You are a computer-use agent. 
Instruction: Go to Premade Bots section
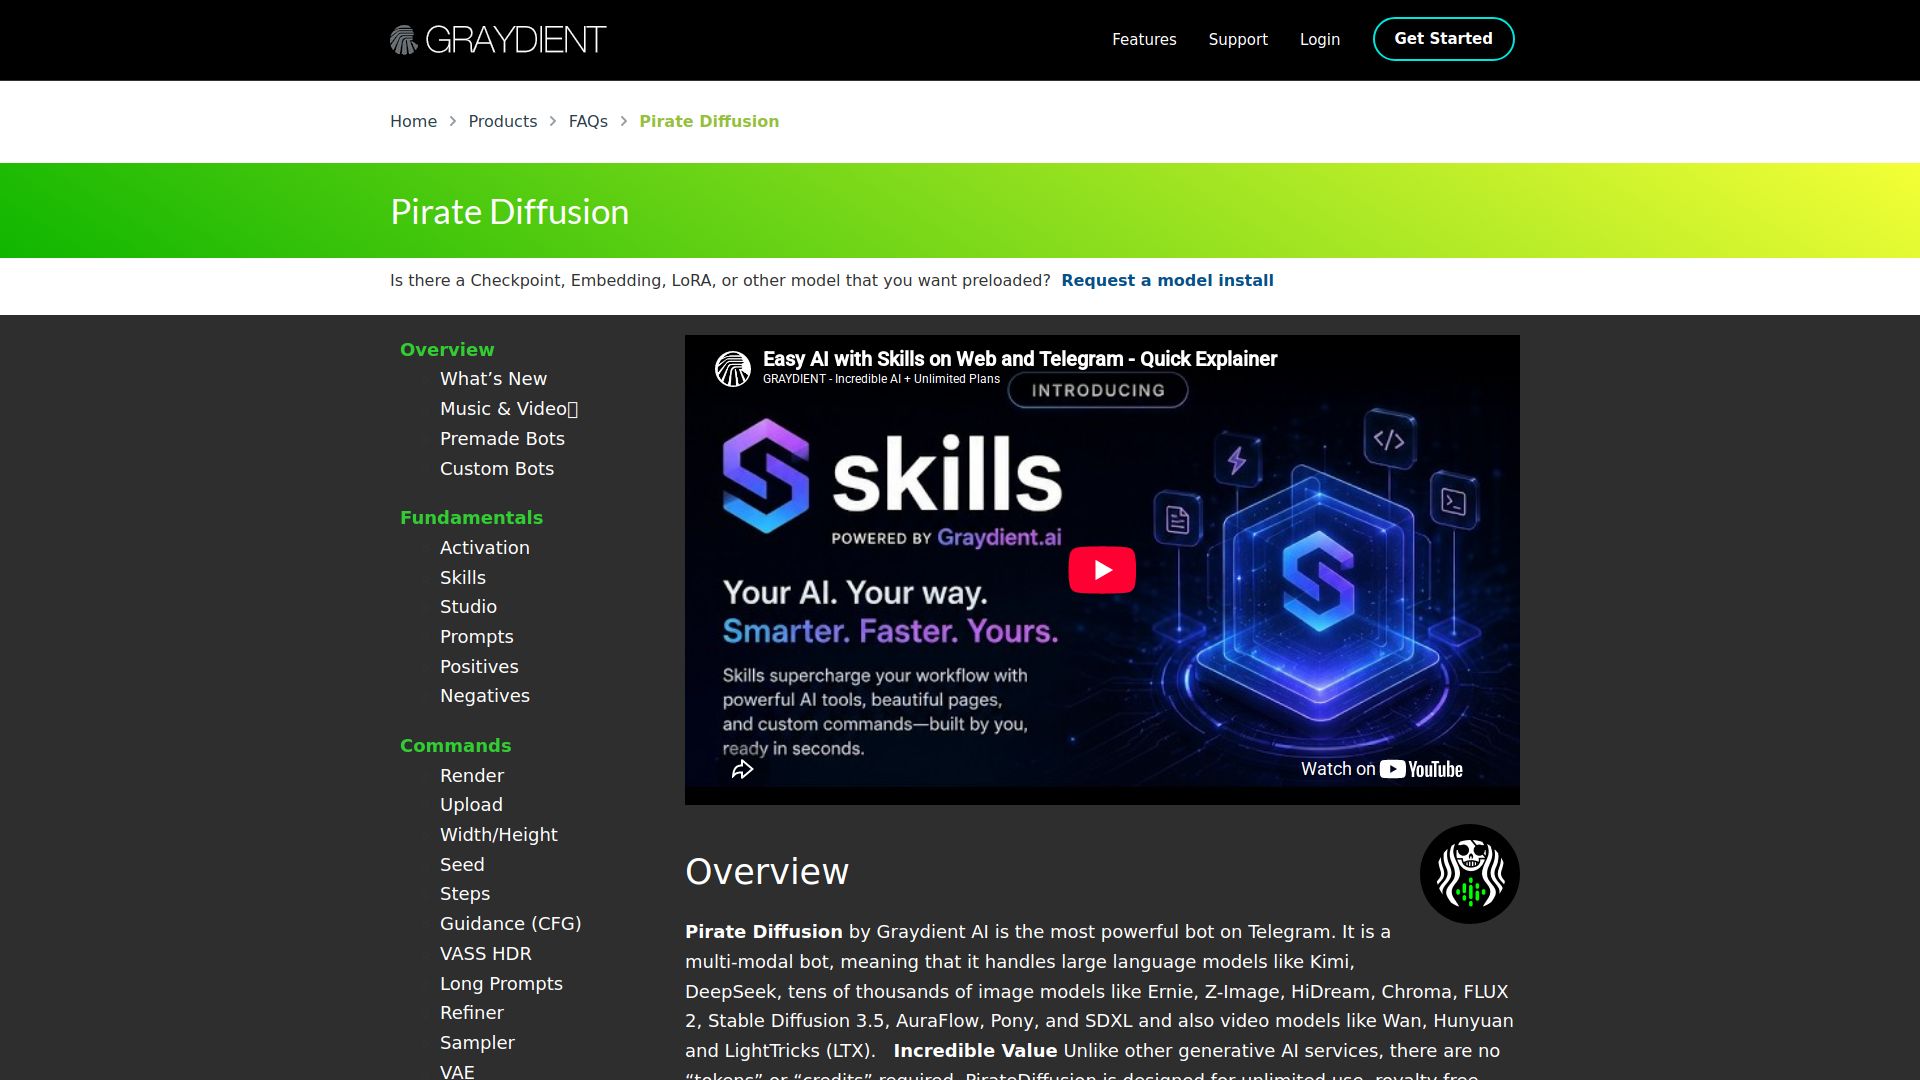point(502,439)
